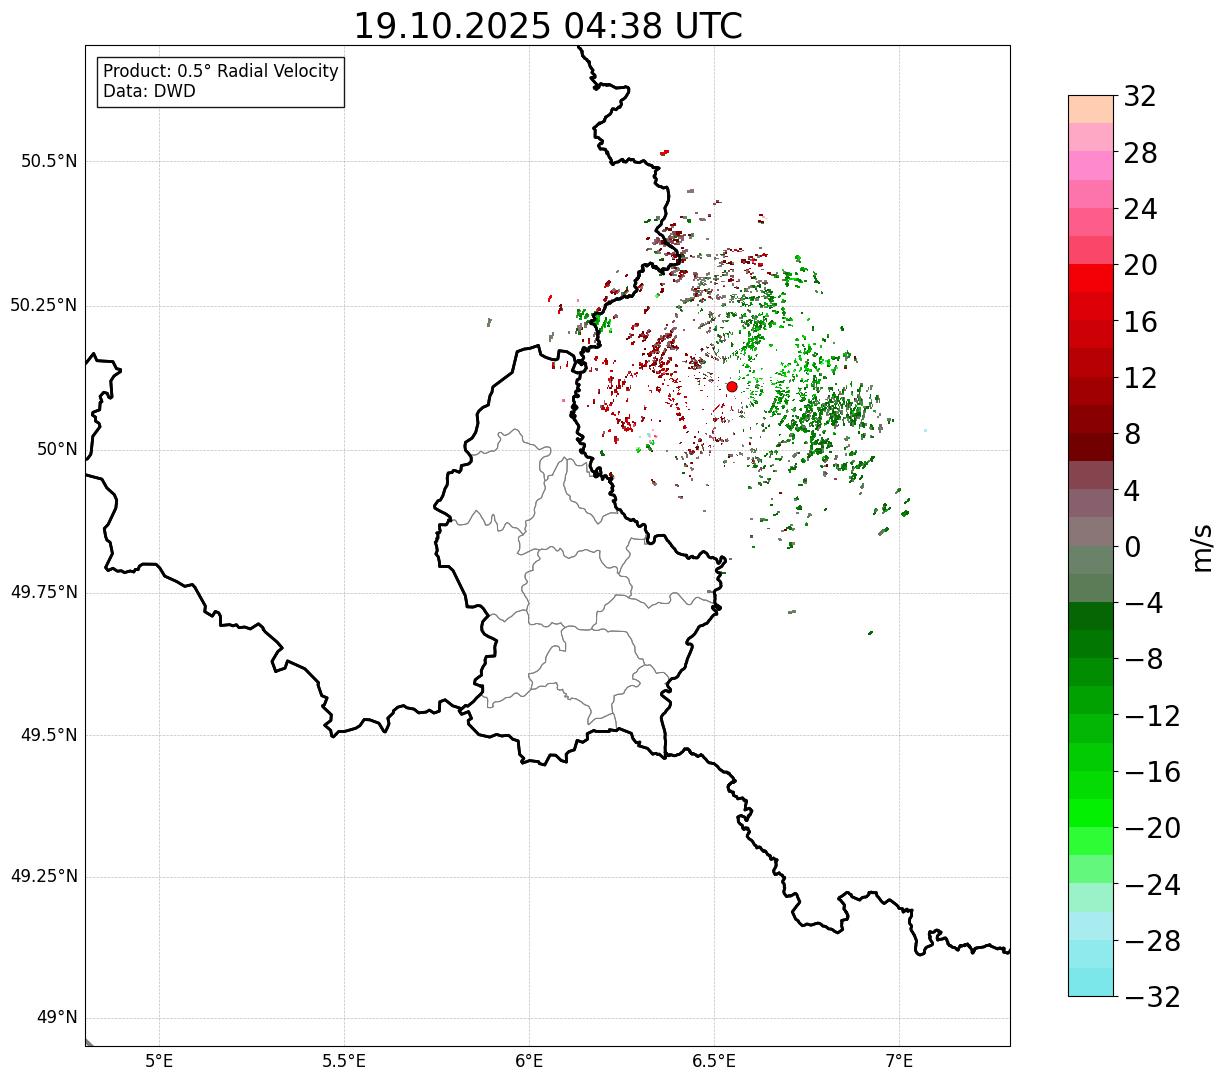Click the 50.25°N latitude tick label

click(x=44, y=305)
